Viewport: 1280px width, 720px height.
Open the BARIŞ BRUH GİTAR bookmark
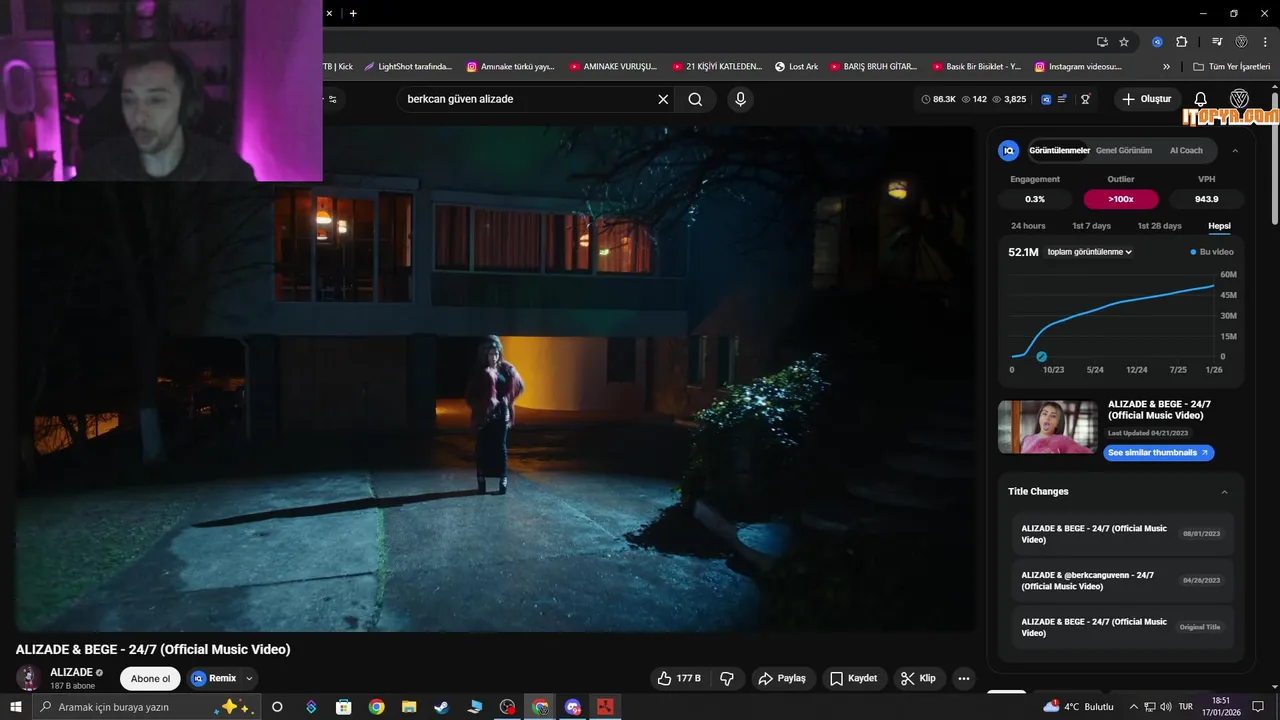point(873,67)
